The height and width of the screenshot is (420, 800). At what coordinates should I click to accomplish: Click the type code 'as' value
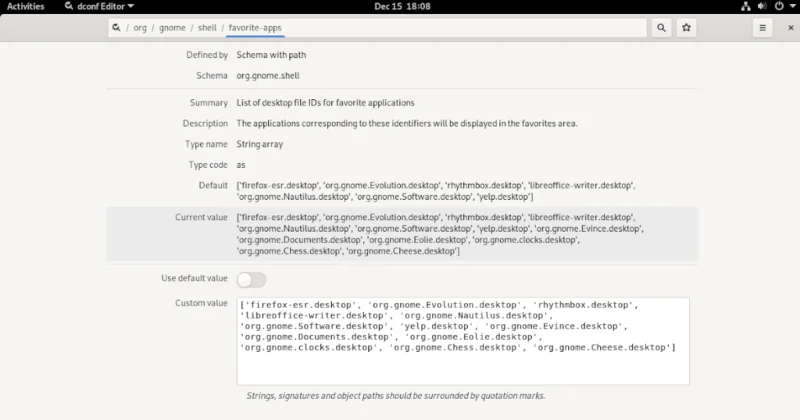(x=241, y=165)
